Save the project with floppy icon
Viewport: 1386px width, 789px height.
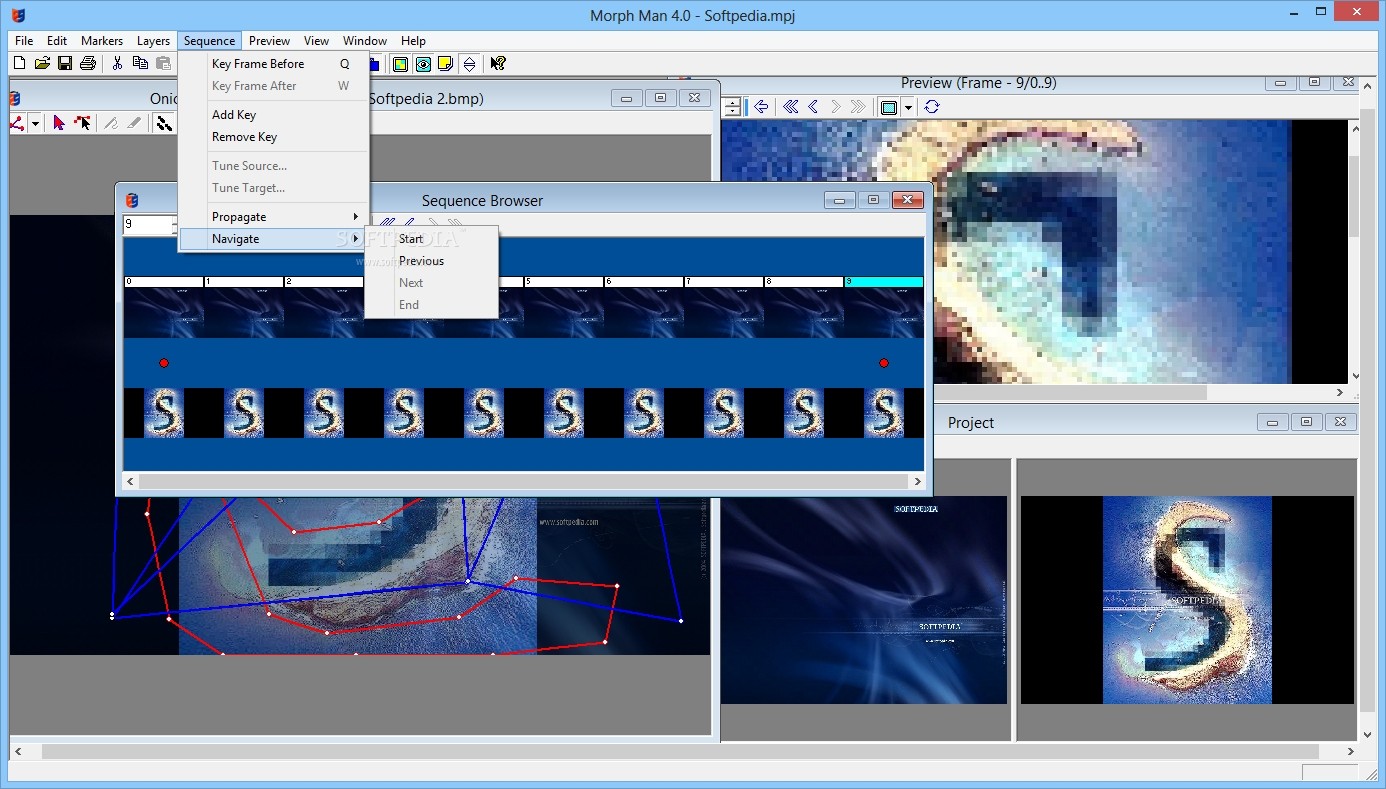click(65, 63)
